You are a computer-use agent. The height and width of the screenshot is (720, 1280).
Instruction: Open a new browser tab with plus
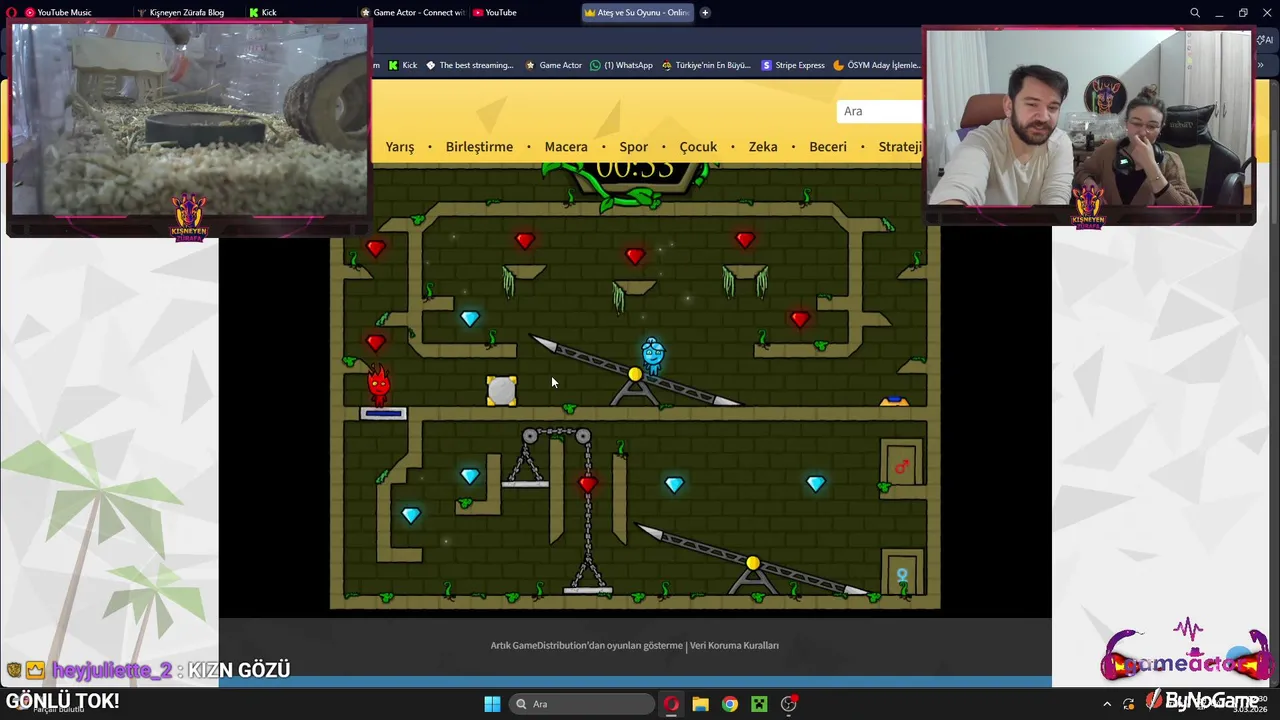pos(705,13)
